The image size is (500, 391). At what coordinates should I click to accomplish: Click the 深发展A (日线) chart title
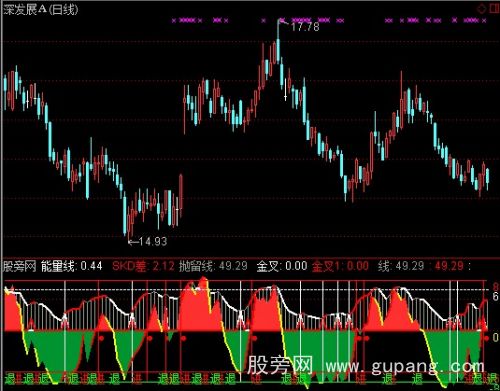click(41, 9)
